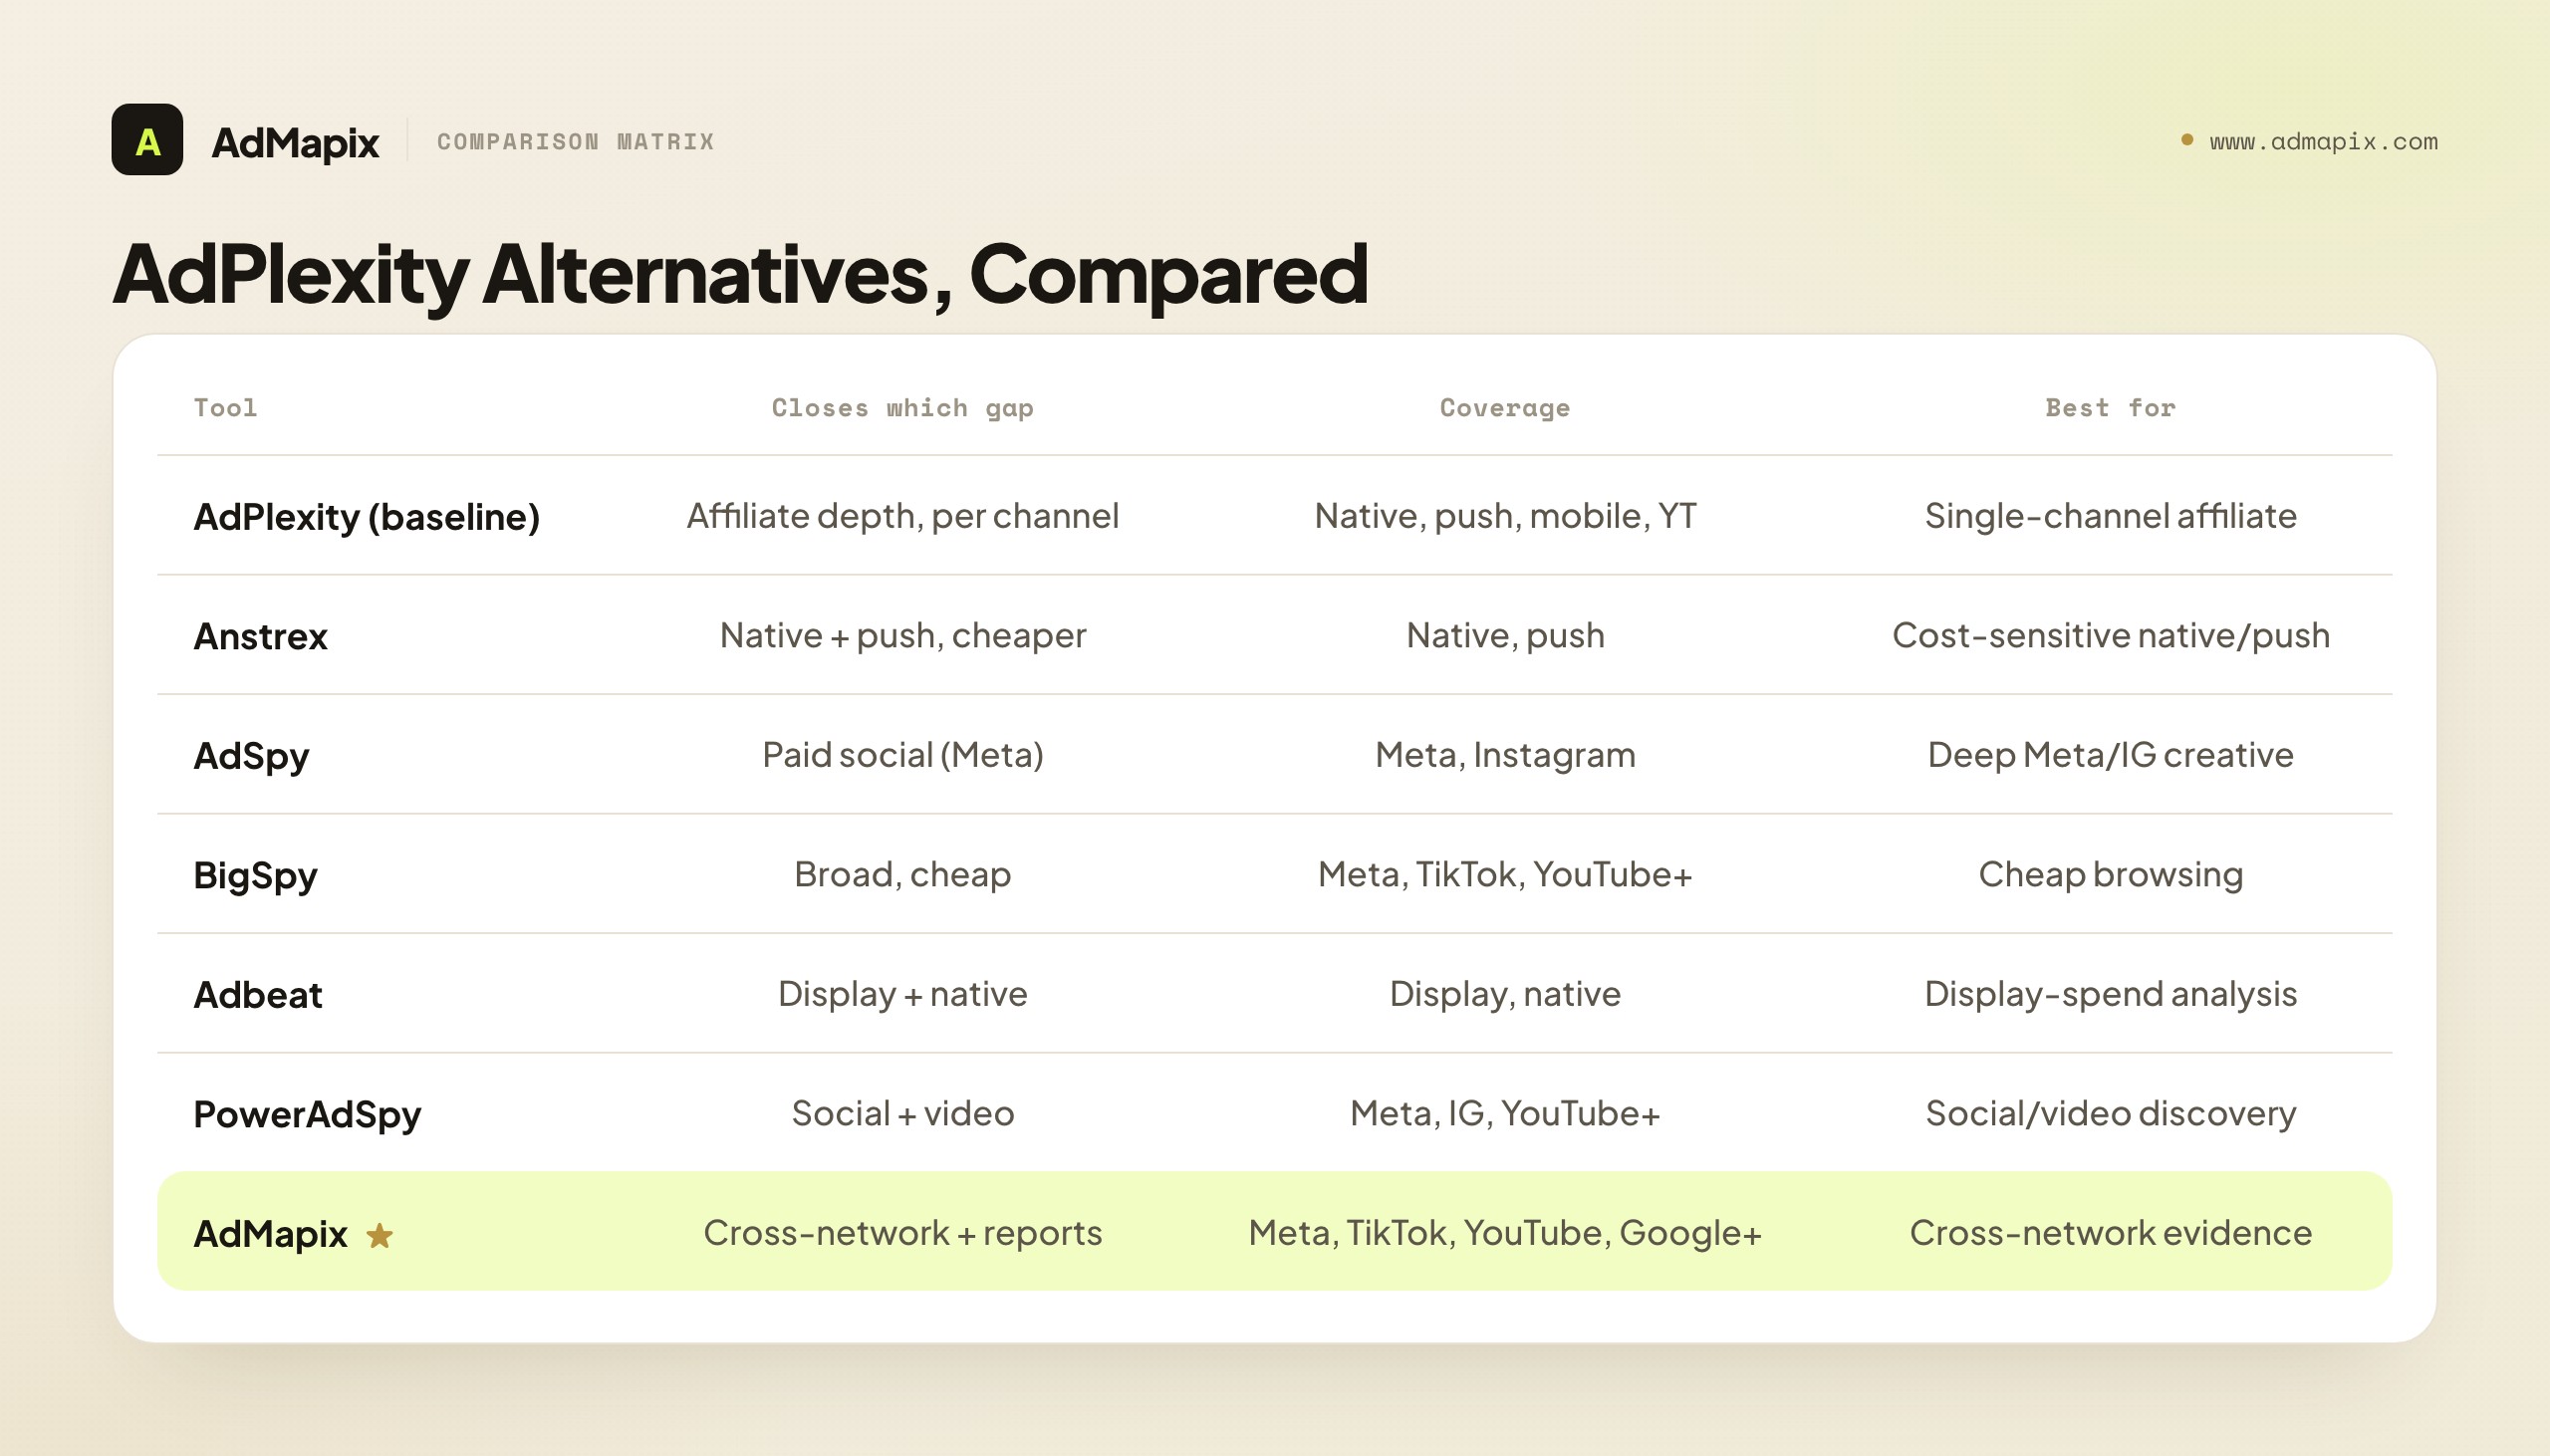Click the Meta, TikTok, YouTube, Google+ cell
The image size is (2550, 1456).
pos(1505,1233)
